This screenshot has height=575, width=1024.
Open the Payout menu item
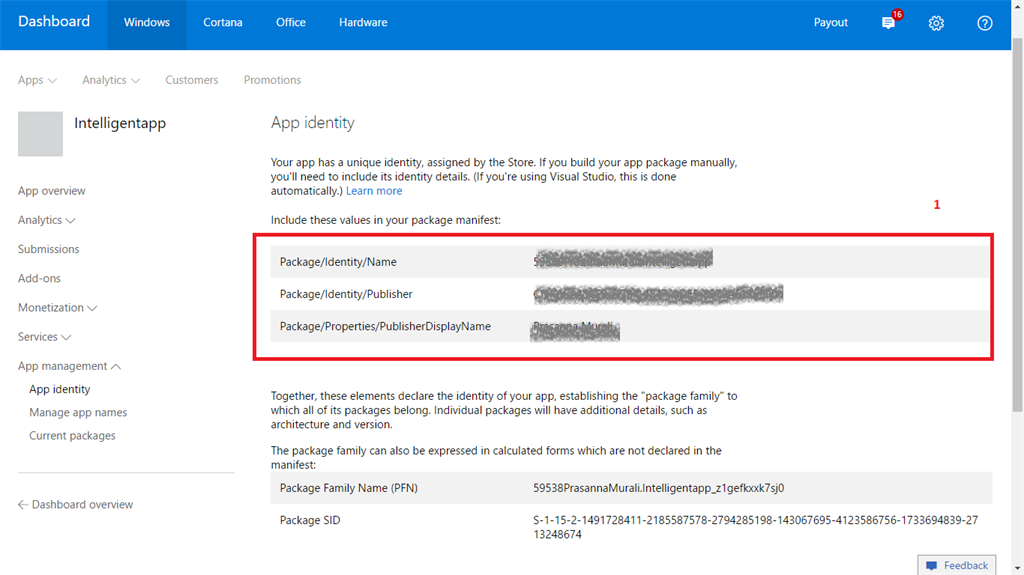(830, 23)
